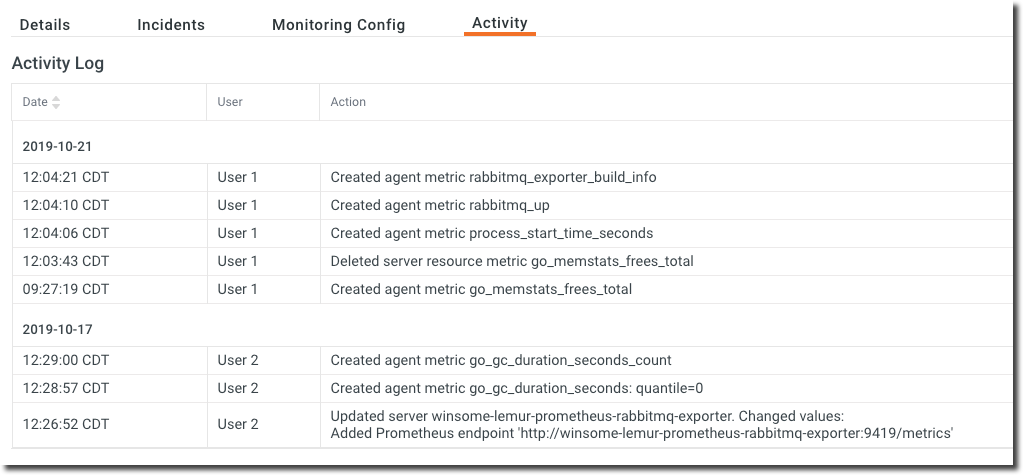Switch to the Incidents tab

pos(171,25)
